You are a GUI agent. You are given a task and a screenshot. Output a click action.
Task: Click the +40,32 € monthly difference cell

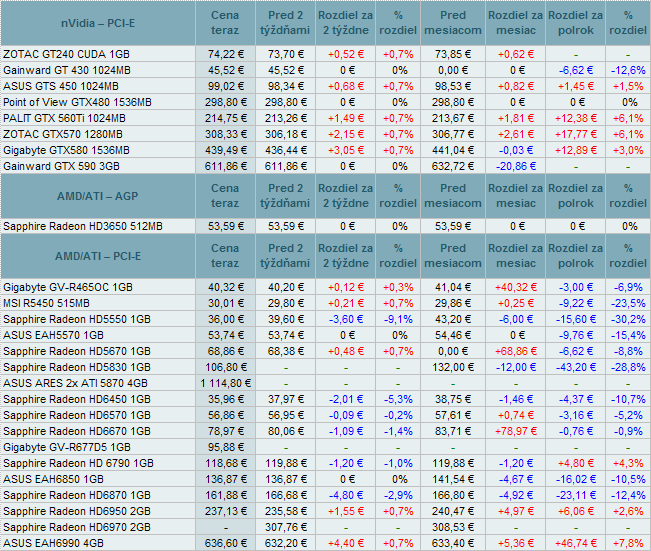[x=516, y=287]
